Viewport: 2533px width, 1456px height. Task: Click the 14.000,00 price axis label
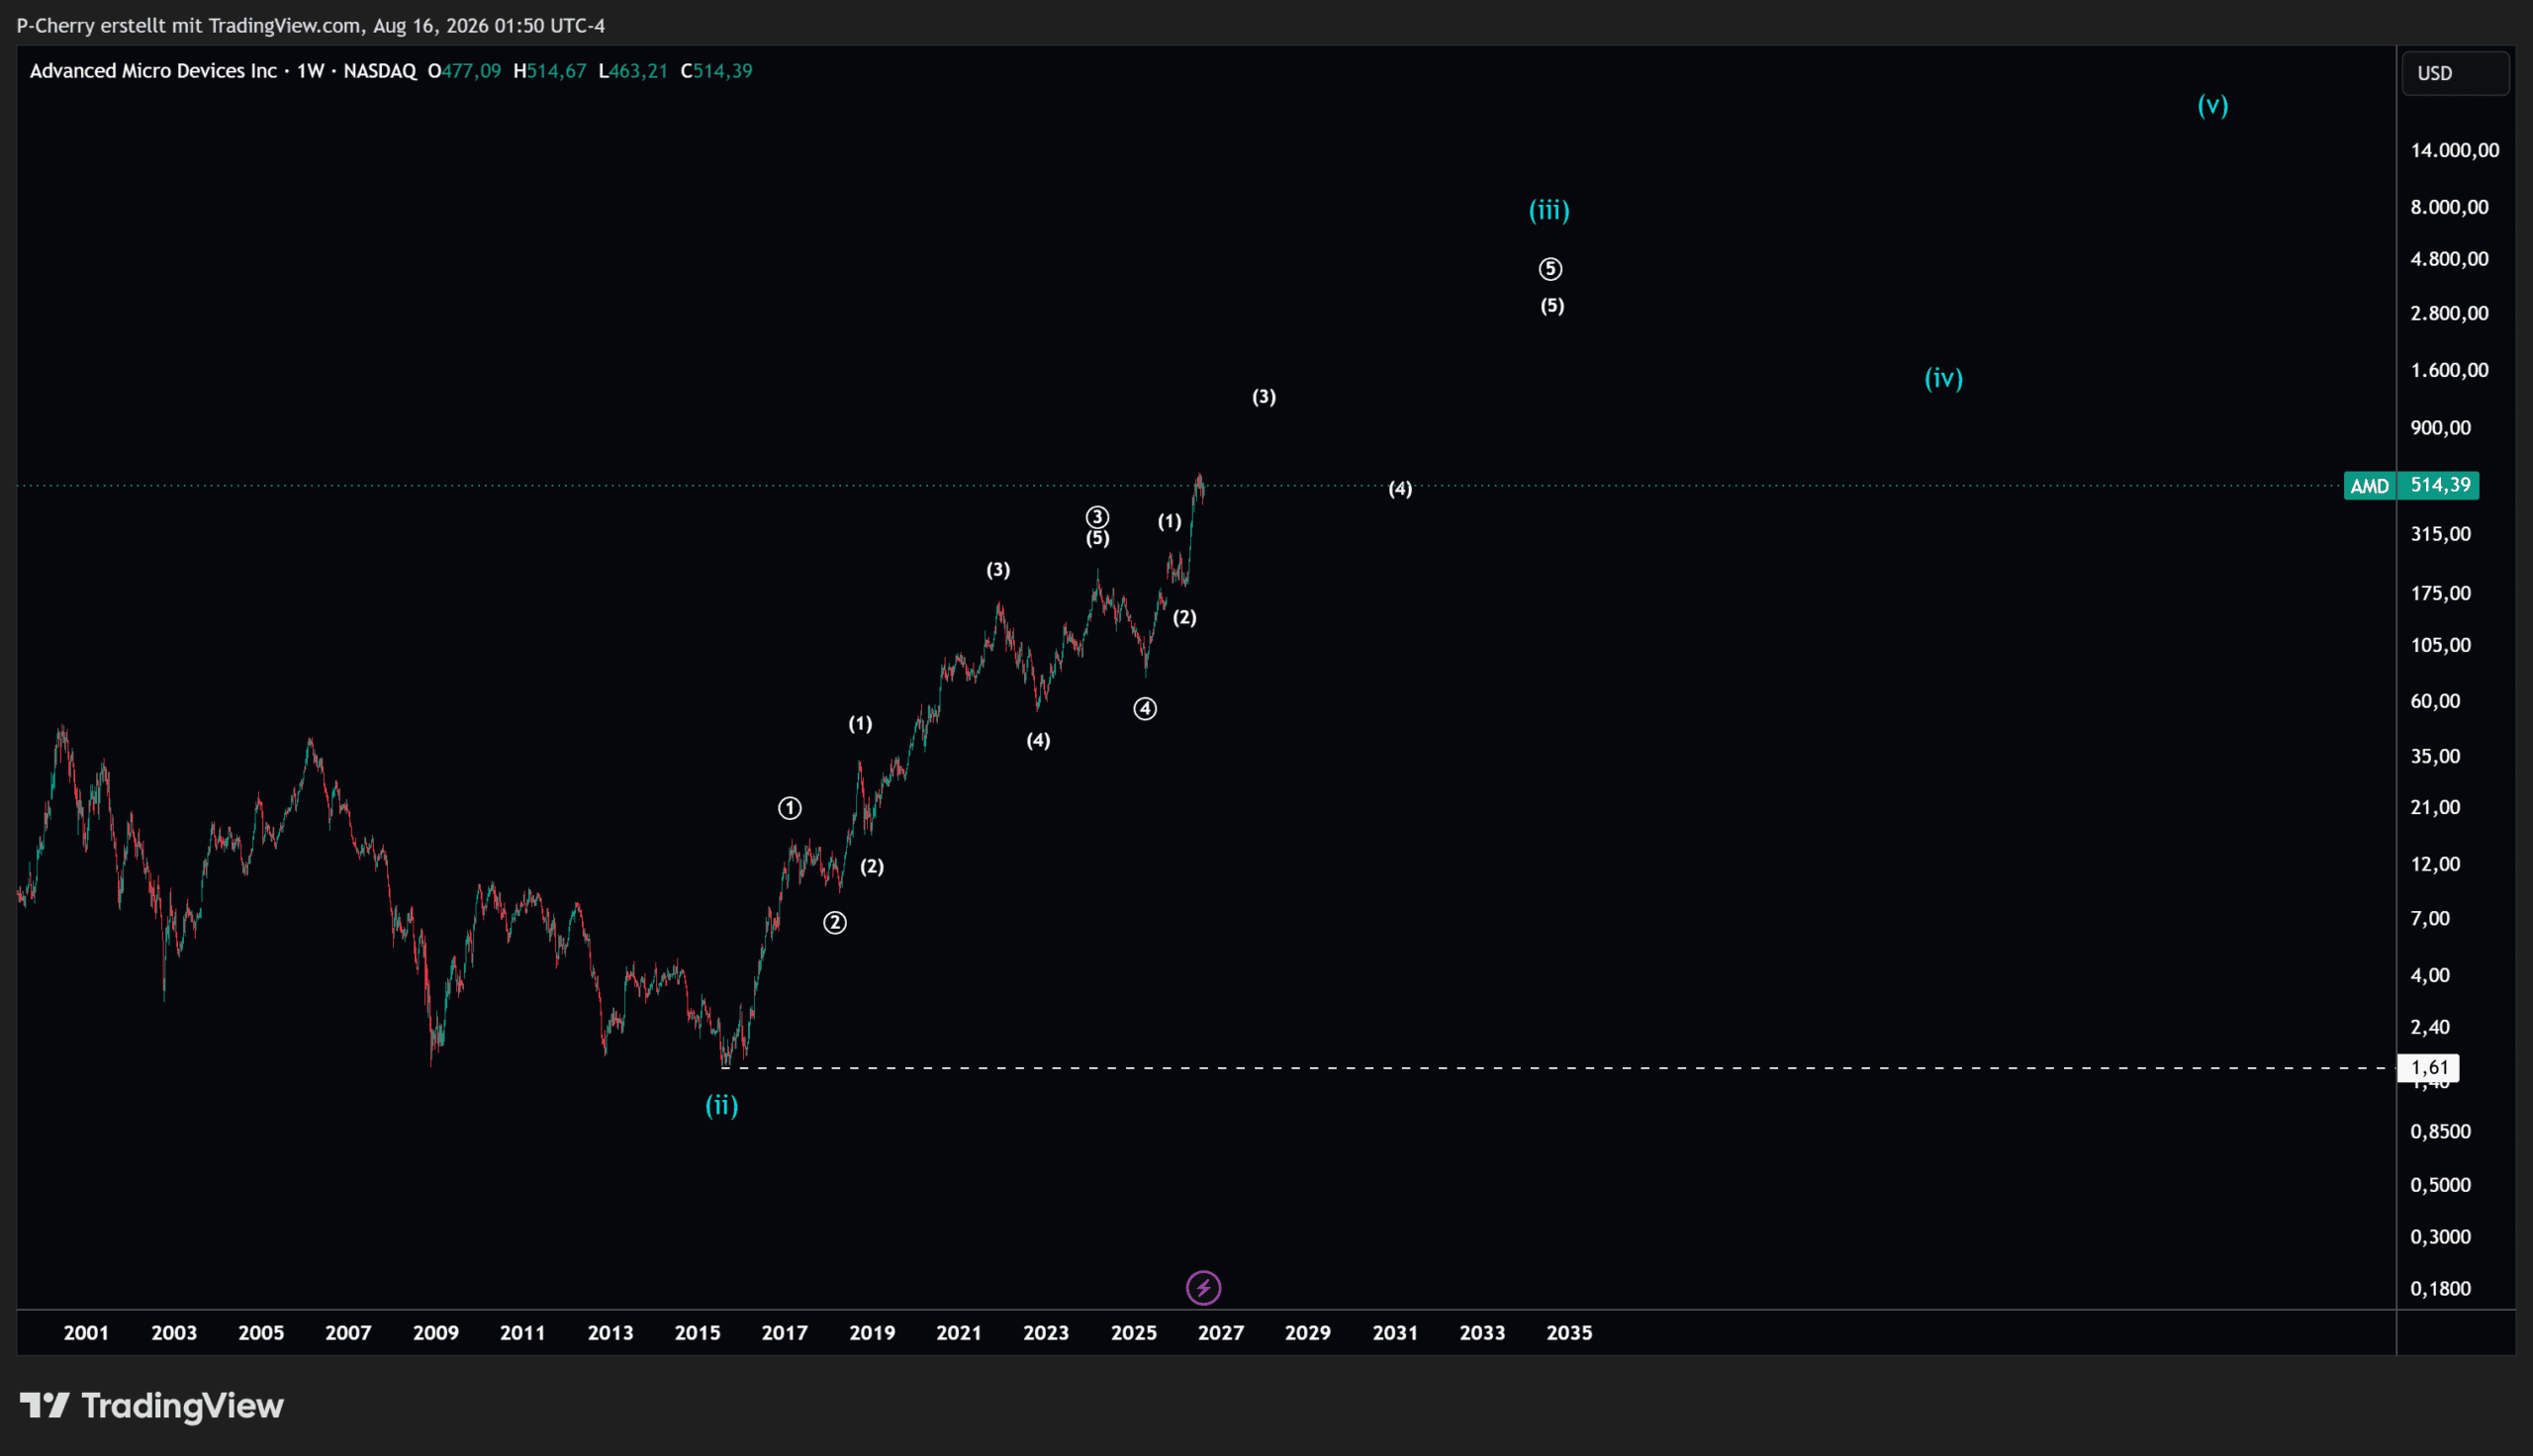click(x=2455, y=150)
